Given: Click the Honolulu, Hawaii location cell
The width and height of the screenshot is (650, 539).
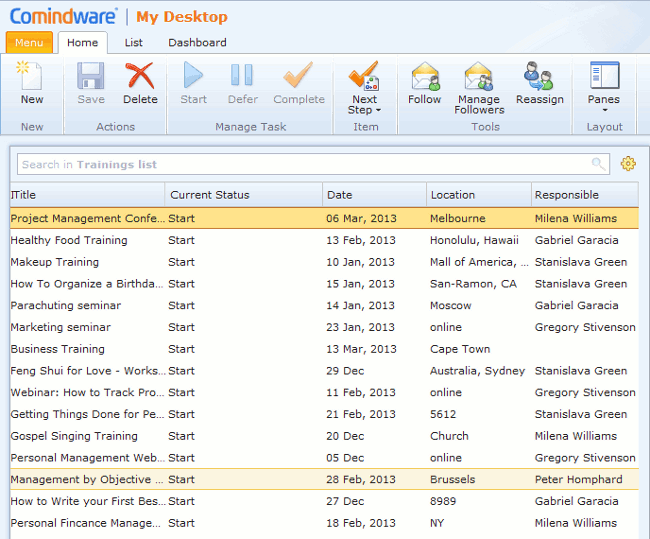Looking at the screenshot, I should tap(474, 240).
